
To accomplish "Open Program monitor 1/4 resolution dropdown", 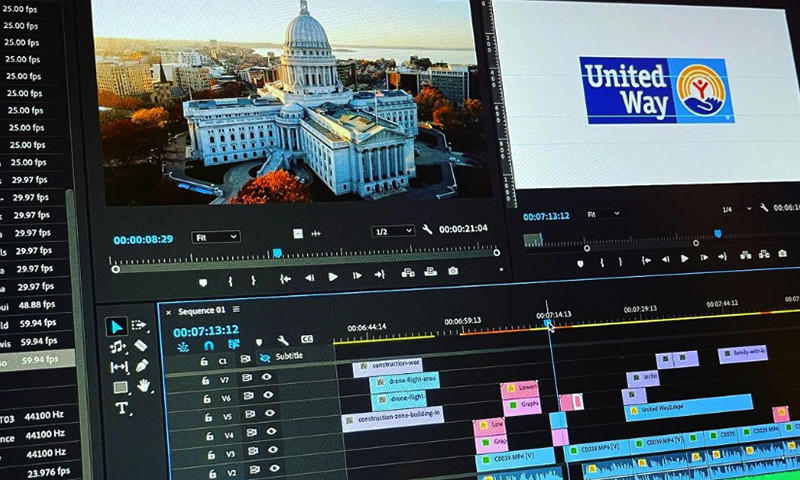I will click(x=736, y=209).
